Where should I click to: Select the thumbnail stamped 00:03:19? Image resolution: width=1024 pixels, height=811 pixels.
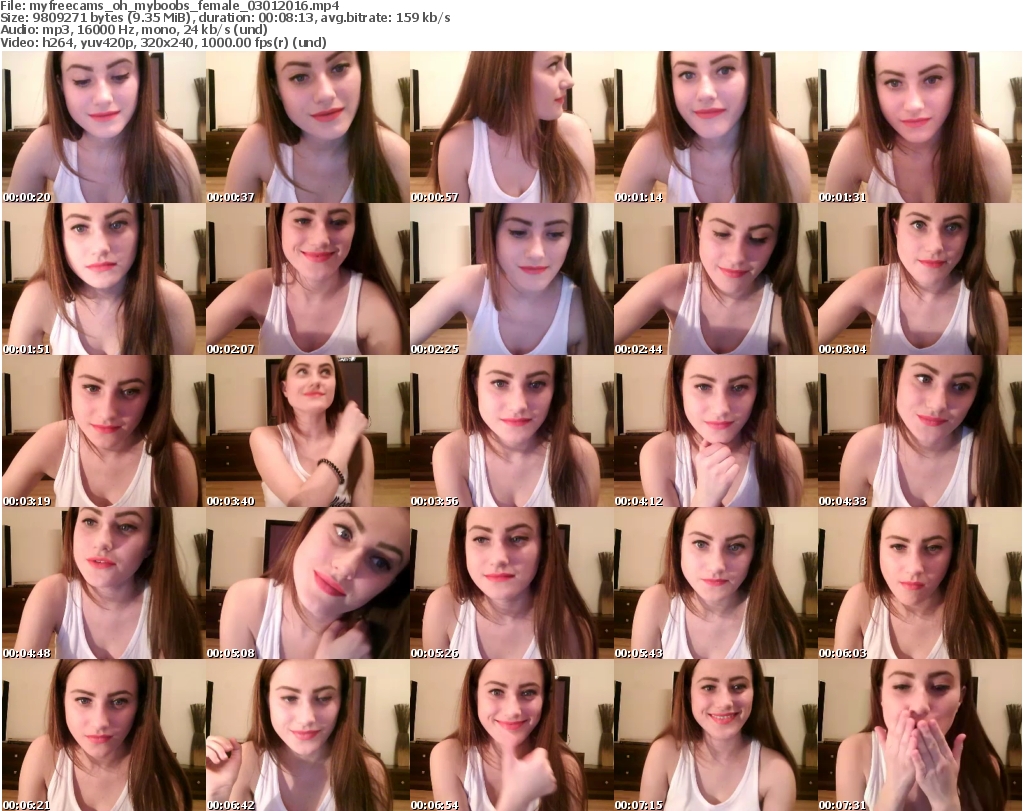(x=103, y=432)
